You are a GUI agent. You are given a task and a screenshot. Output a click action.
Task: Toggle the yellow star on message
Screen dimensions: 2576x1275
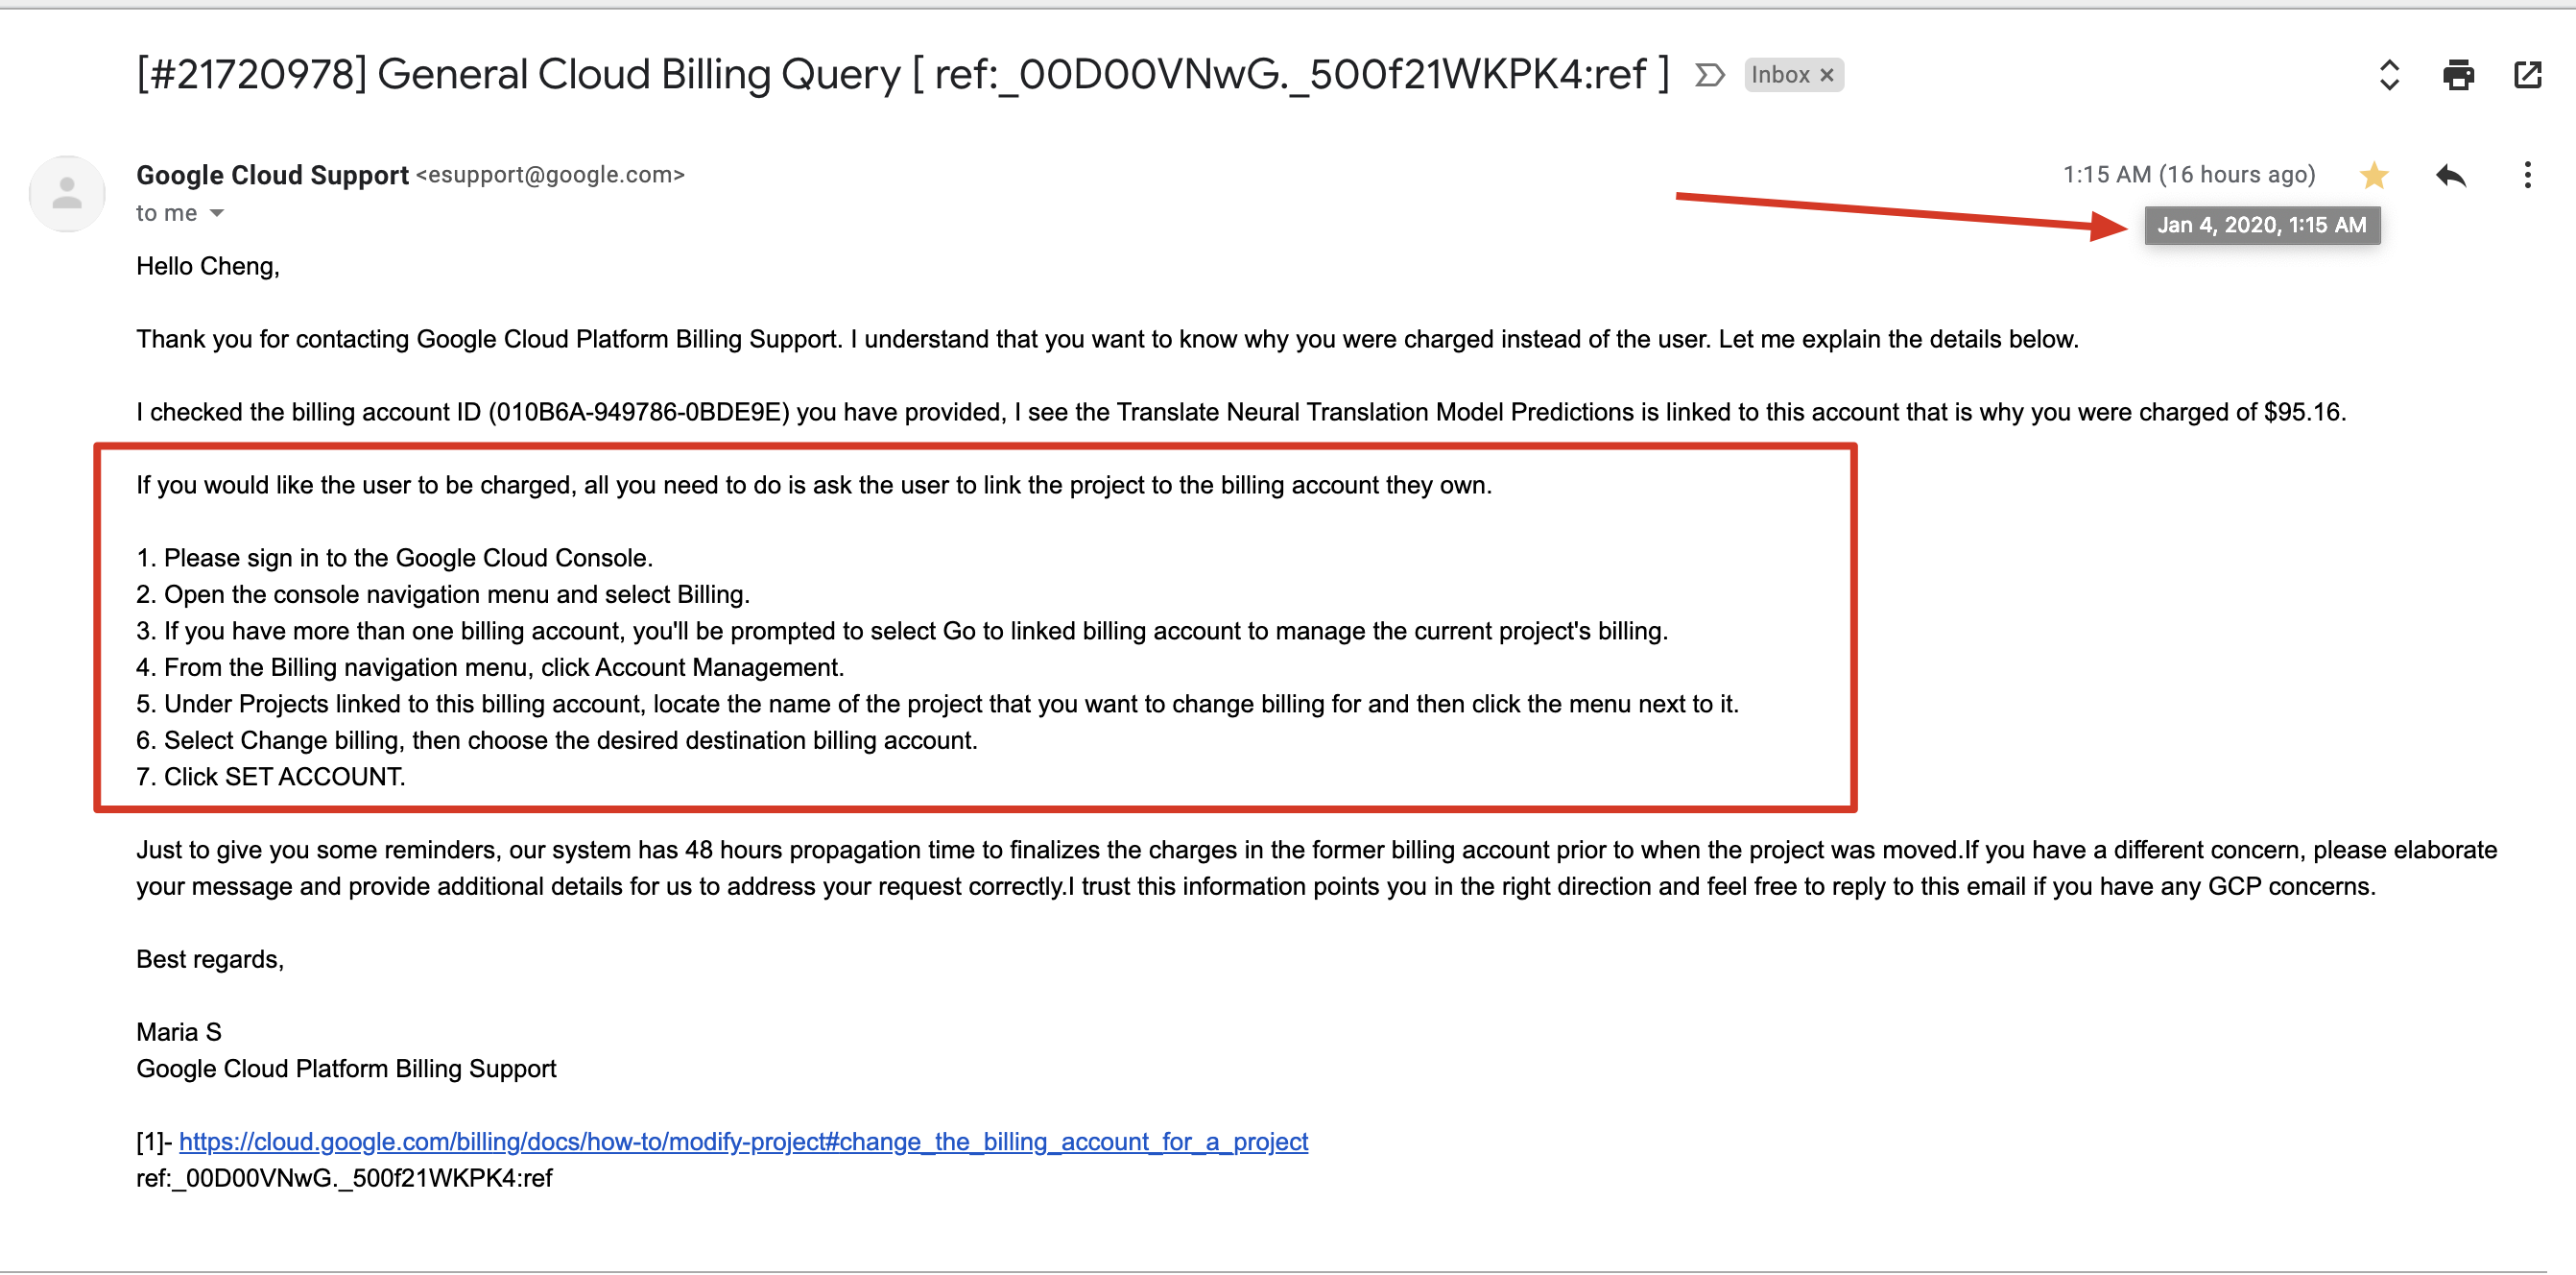pos(2373,176)
